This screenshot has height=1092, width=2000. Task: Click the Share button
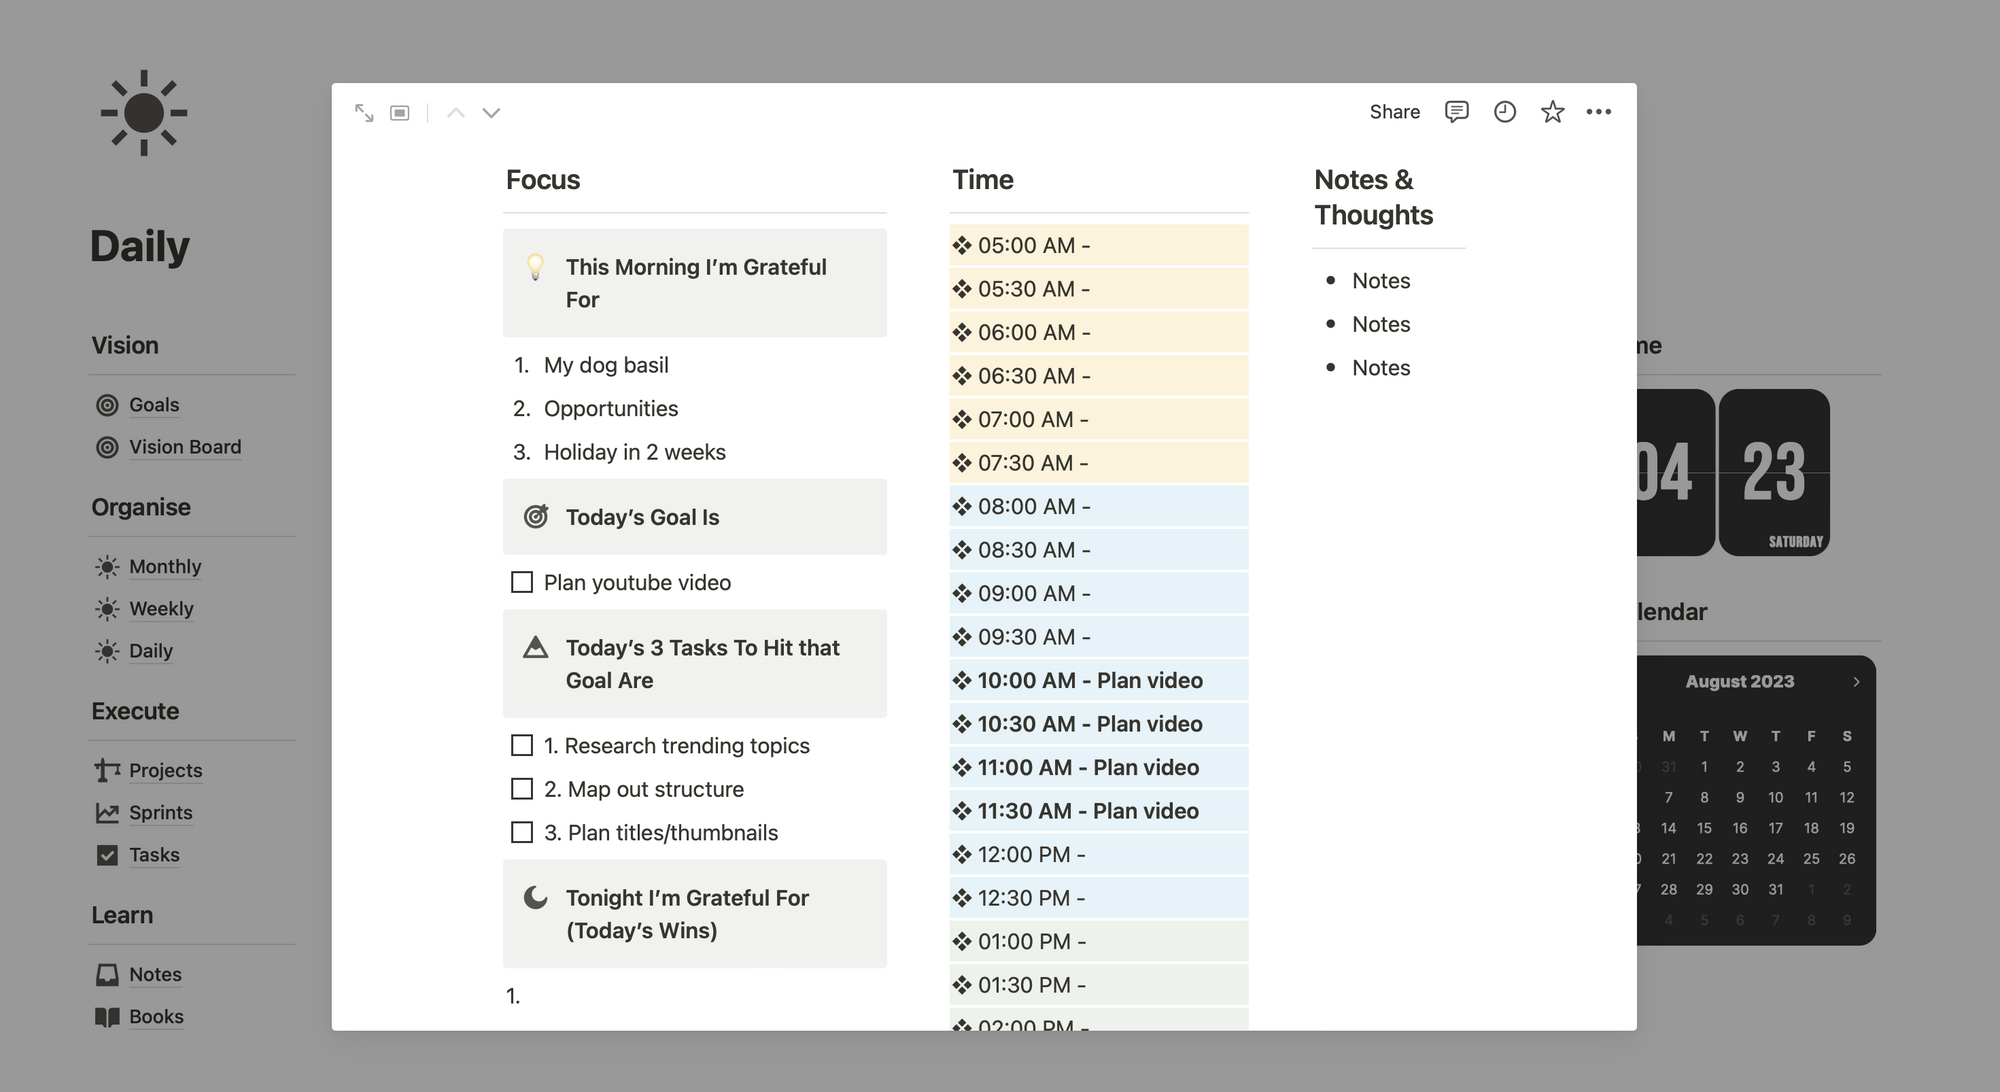tap(1394, 112)
